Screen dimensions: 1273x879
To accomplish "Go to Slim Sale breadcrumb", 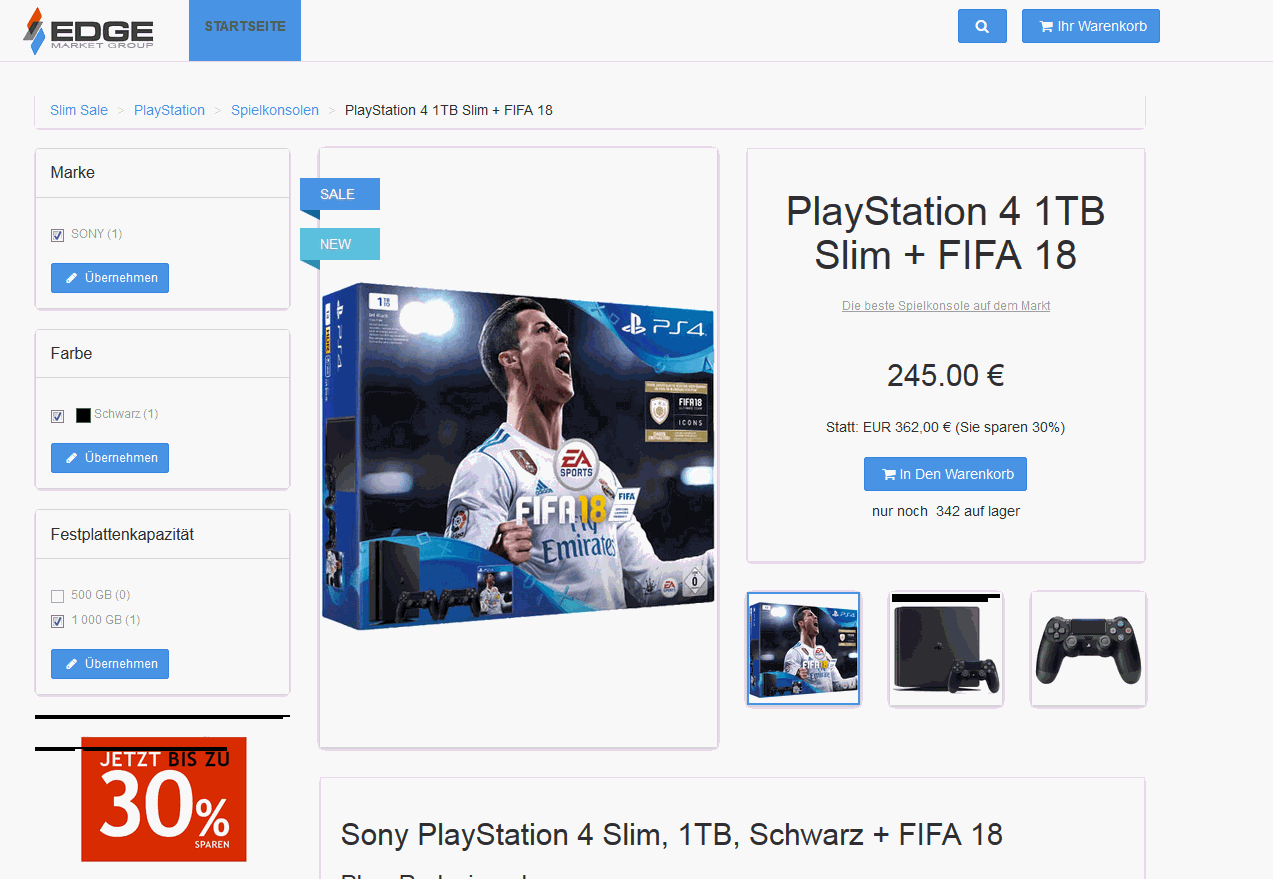I will 79,110.
